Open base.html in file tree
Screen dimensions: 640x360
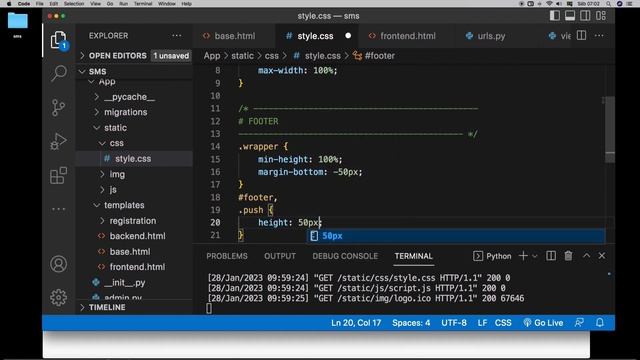point(134,252)
